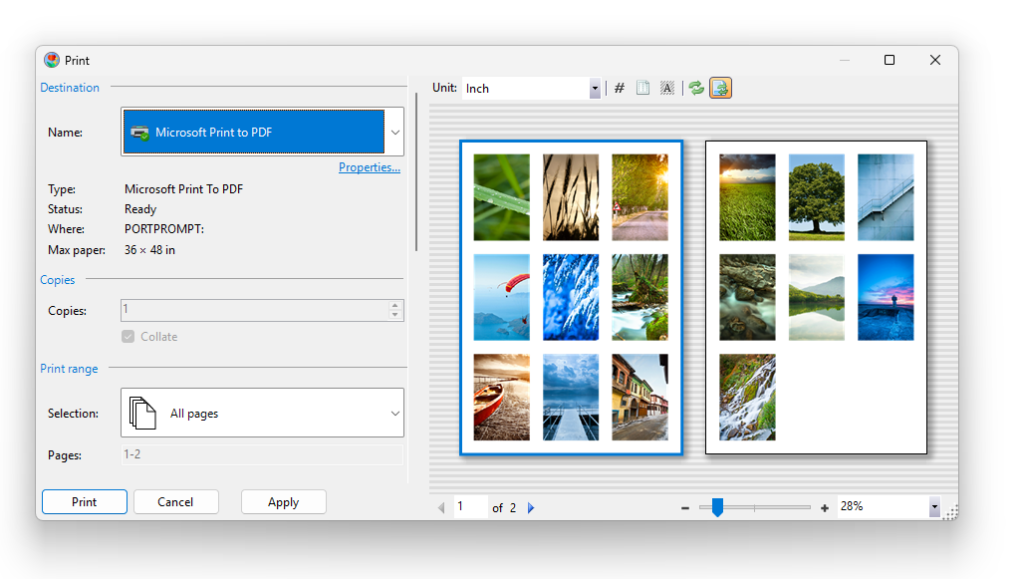Click the Properties link
The width and height of the screenshot is (1024, 579).
point(369,167)
